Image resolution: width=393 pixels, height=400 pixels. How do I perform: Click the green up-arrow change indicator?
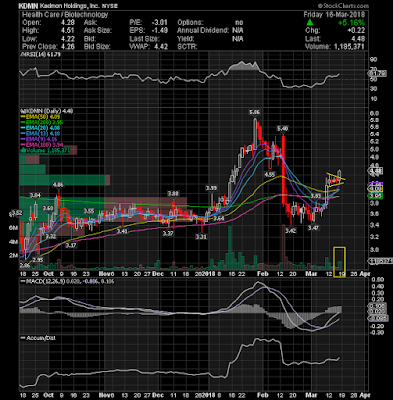310,22
